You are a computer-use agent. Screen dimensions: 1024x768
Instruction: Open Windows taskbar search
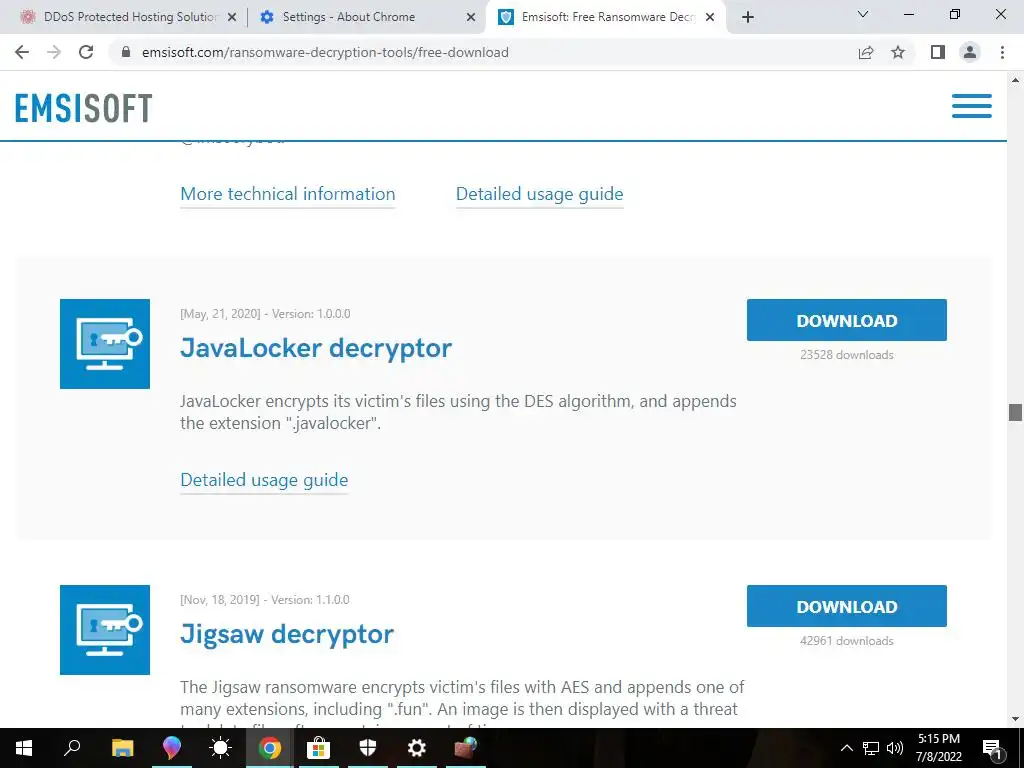click(x=72, y=748)
